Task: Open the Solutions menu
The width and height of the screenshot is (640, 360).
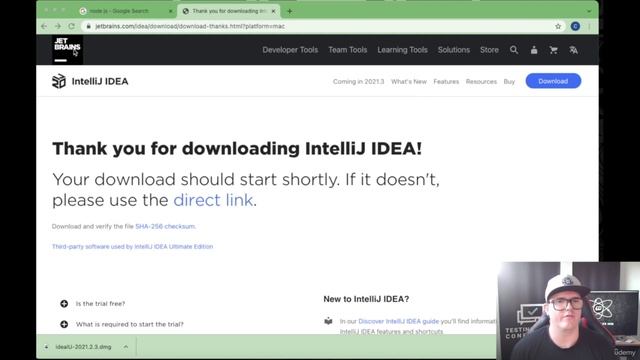Action: (454, 50)
